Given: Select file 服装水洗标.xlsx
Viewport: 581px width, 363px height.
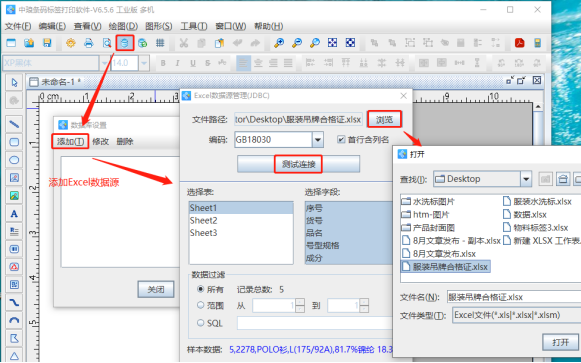Looking at the screenshot, I should (537, 202).
